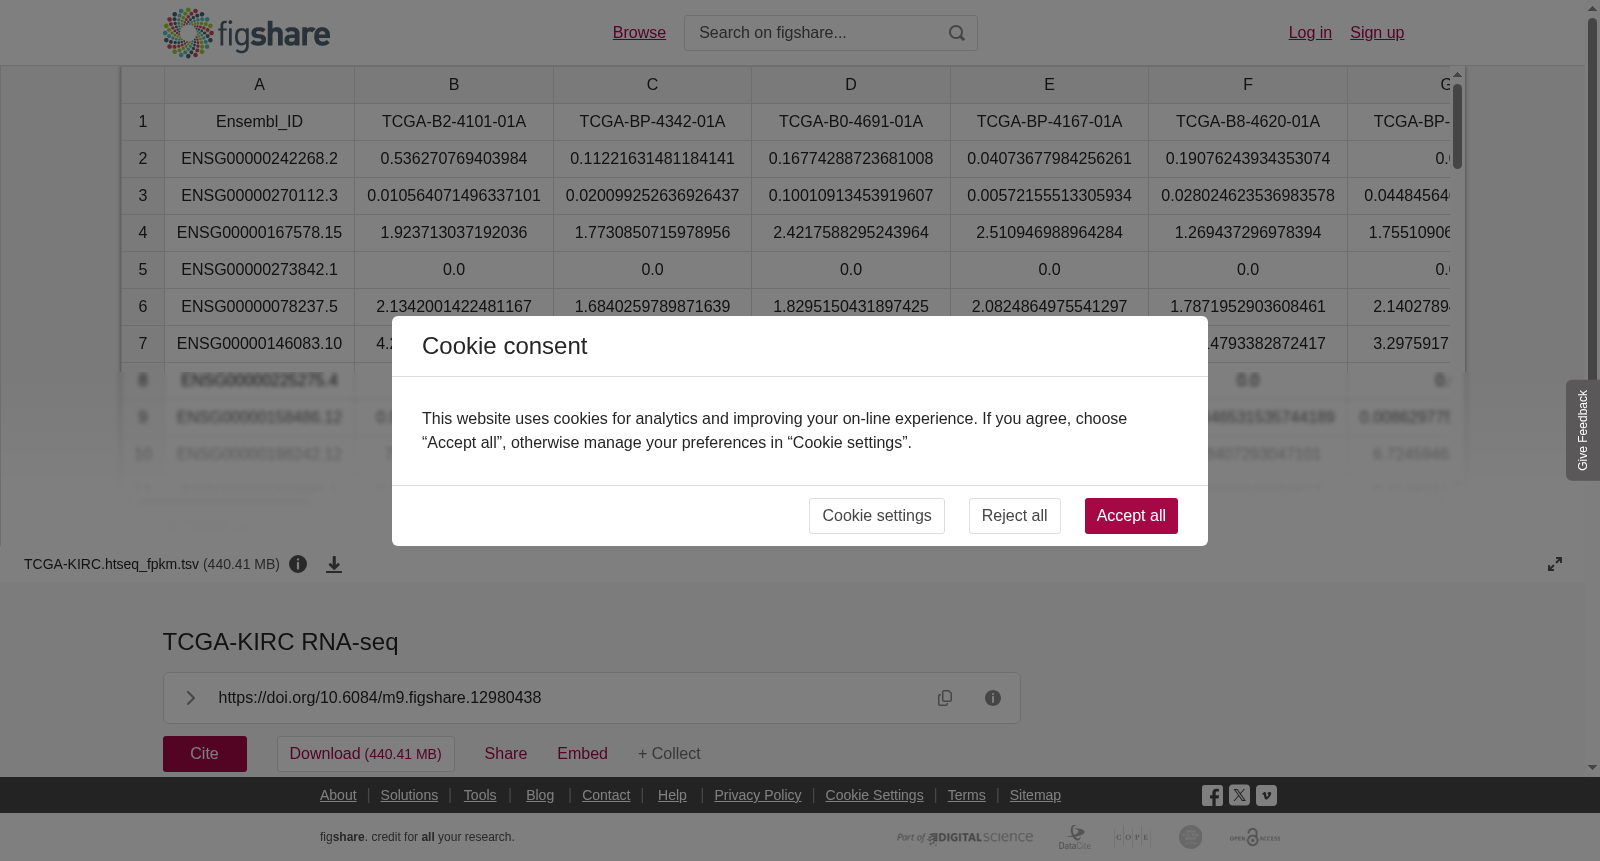Viewport: 1600px width, 861px height.
Task: Click cell TCGA-B2-4101-01A
Action: [454, 122]
